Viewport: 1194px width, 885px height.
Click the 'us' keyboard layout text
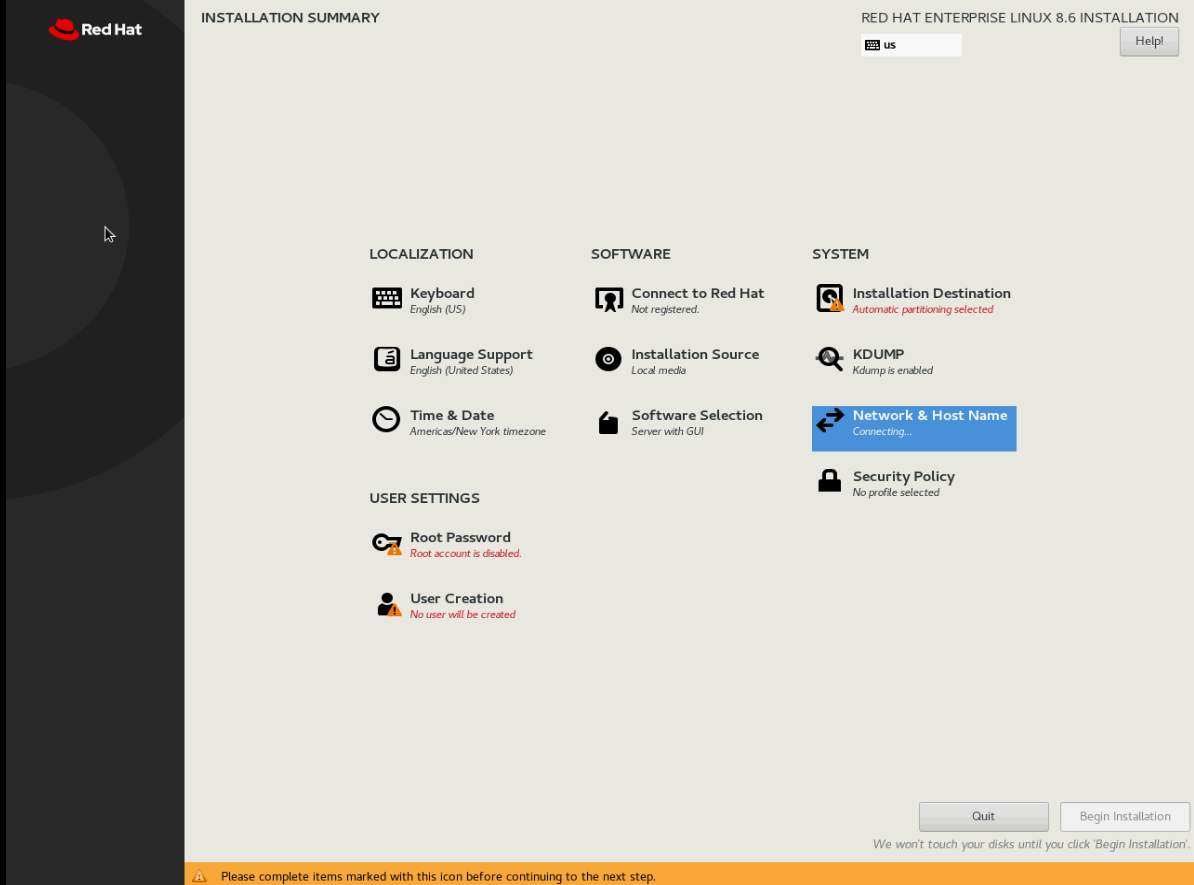[x=889, y=45]
